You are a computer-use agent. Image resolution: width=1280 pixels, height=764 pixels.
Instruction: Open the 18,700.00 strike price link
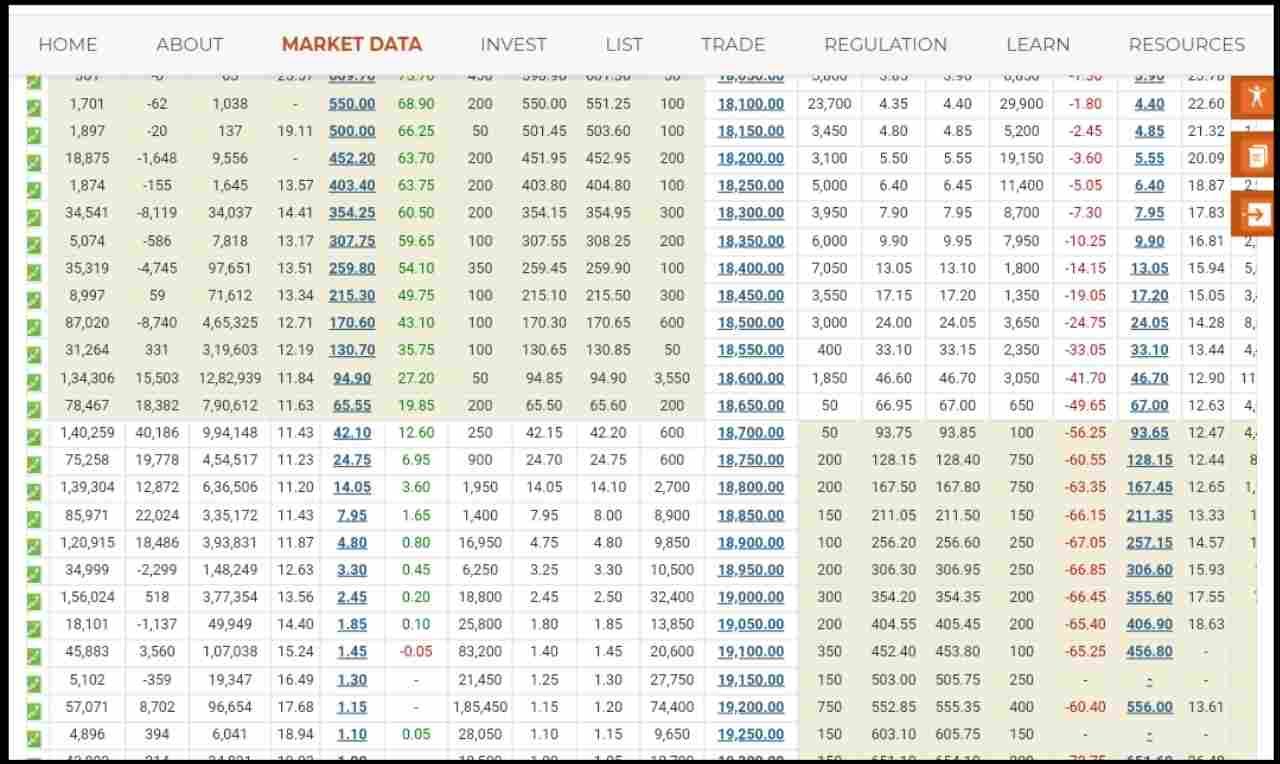pos(751,433)
